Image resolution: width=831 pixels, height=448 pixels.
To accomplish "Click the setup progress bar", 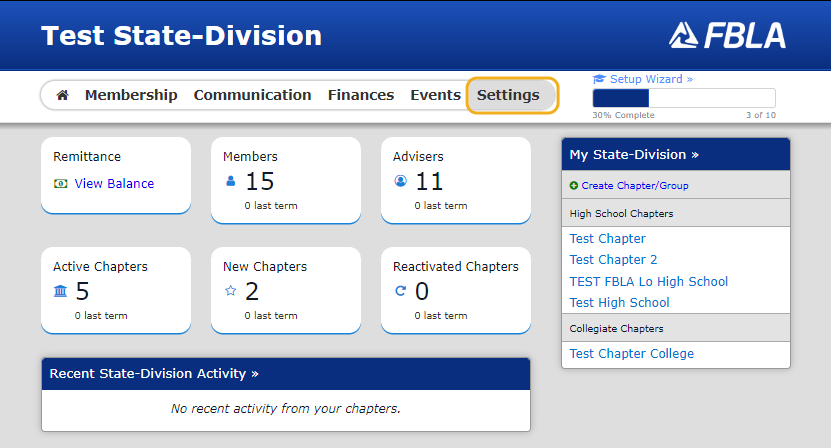I will tap(684, 98).
